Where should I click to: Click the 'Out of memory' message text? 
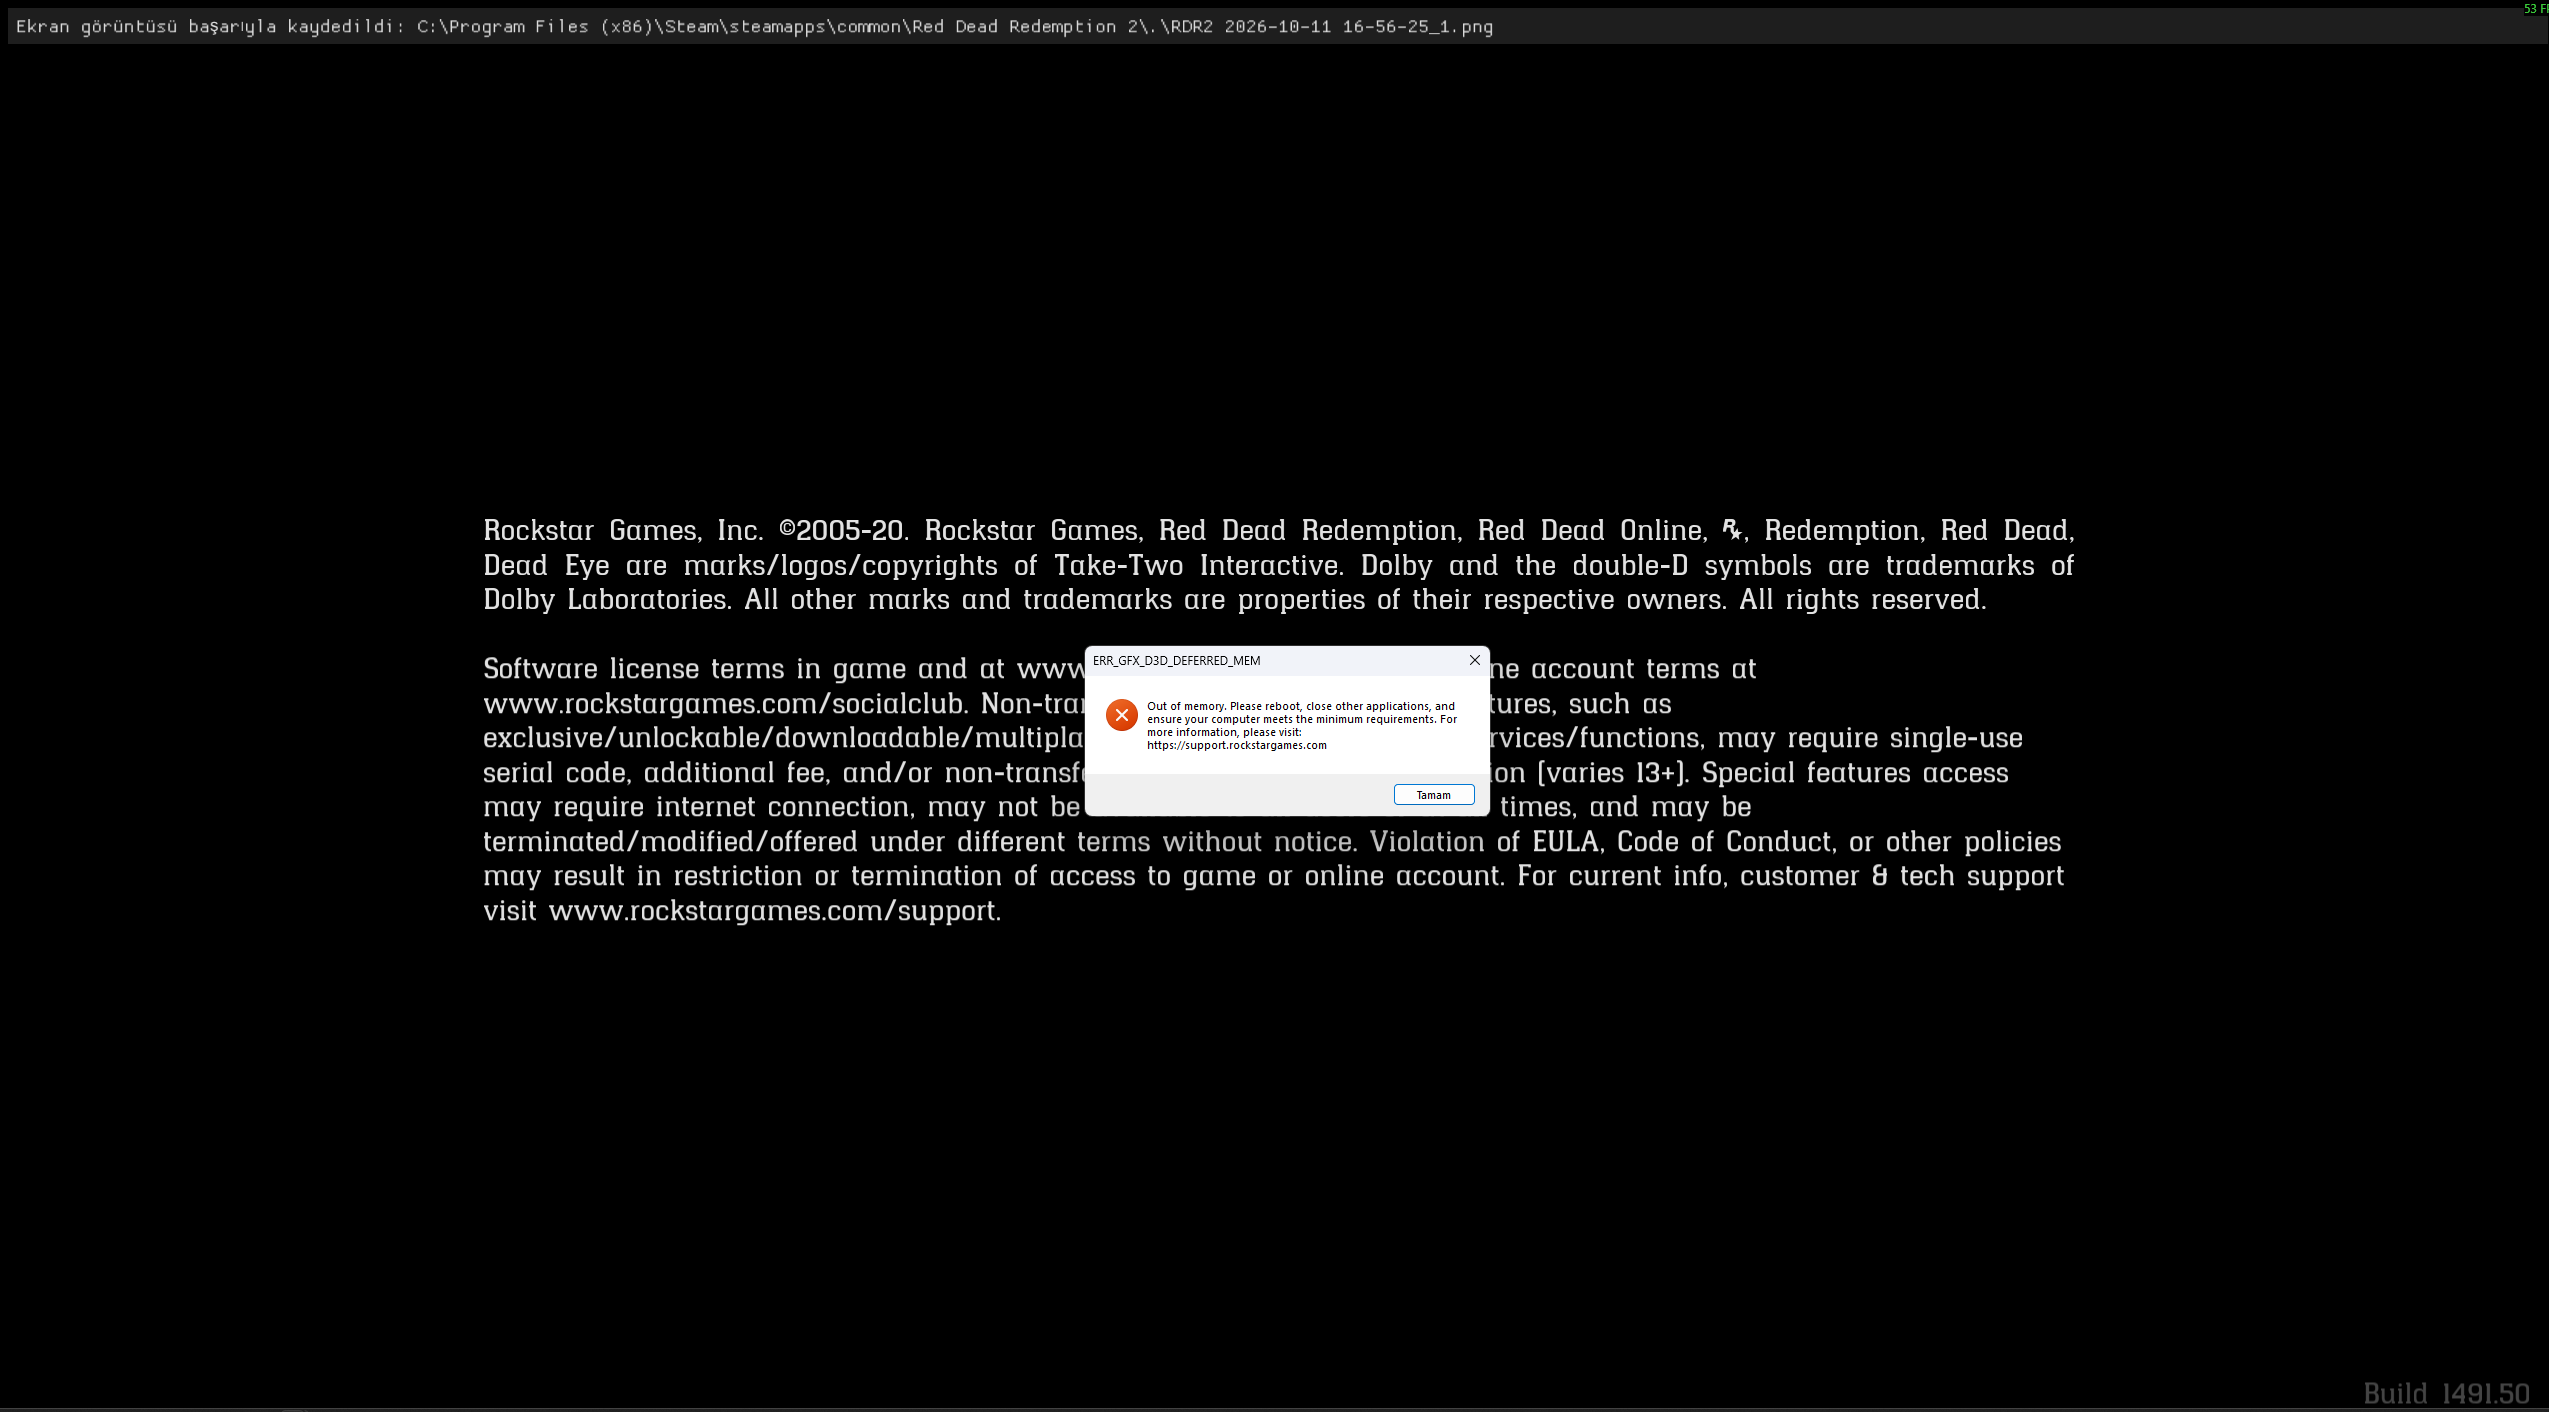[x=1301, y=725]
